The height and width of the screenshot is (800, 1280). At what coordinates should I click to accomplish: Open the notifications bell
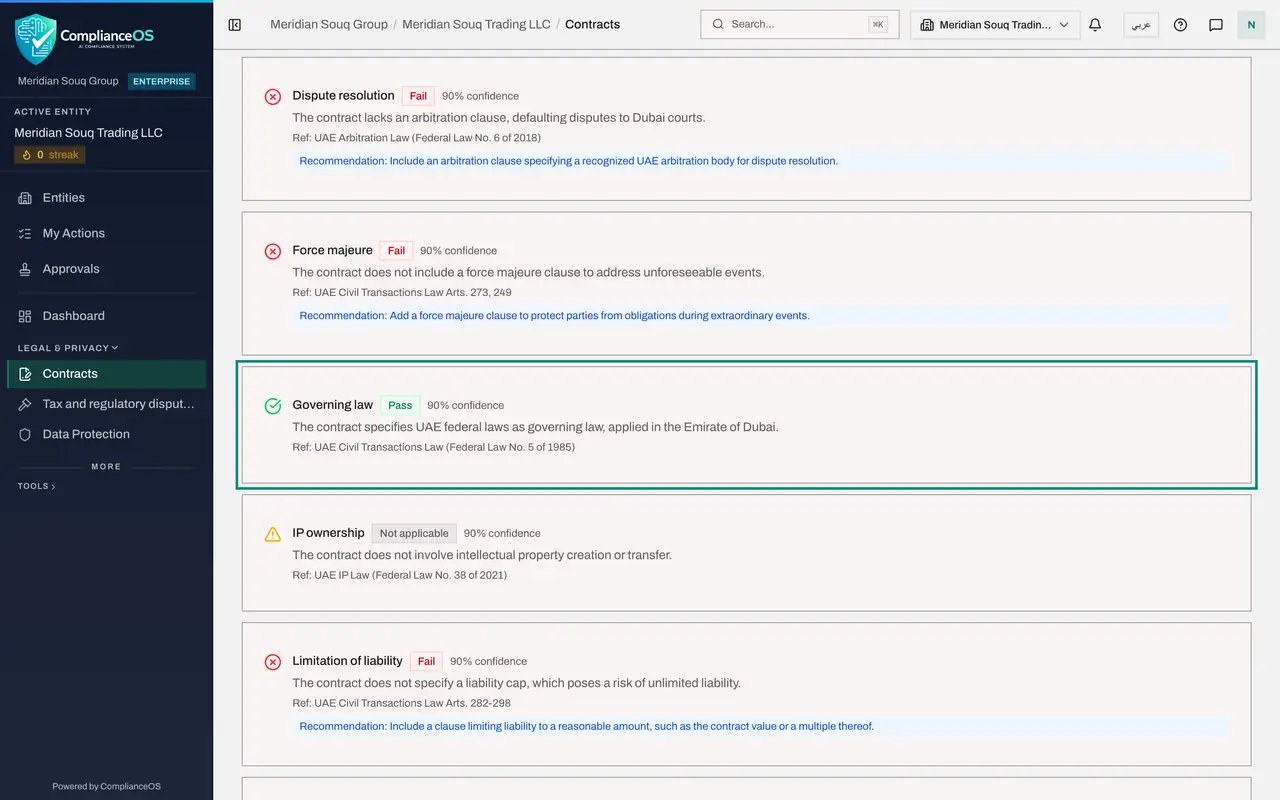pos(1095,24)
